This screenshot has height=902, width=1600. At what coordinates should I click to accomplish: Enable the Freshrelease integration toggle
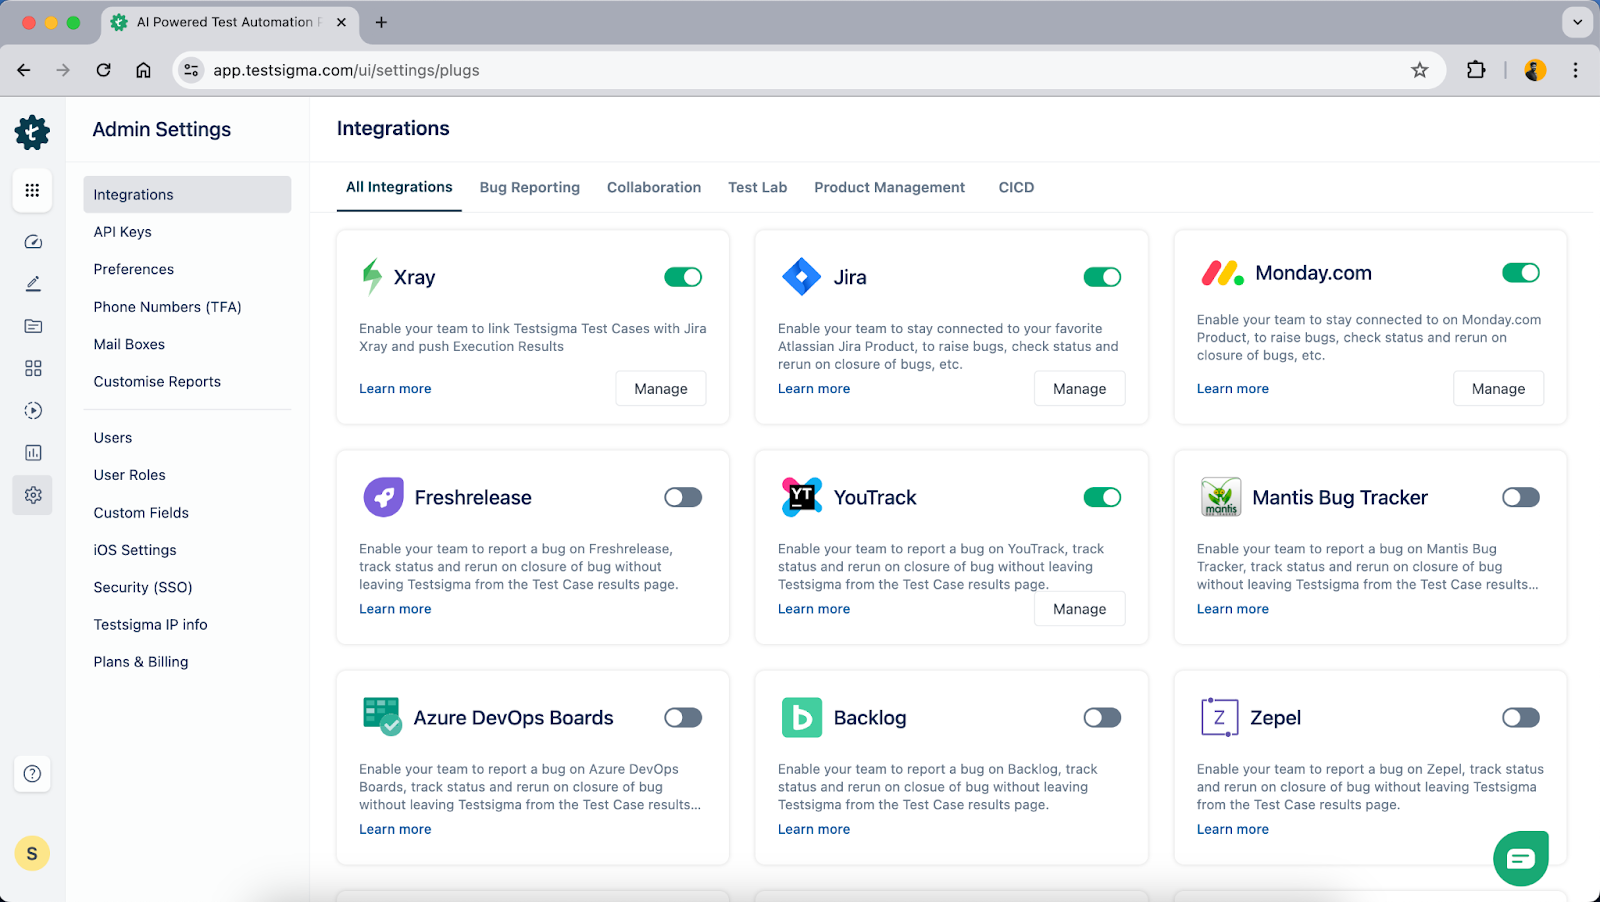683,497
